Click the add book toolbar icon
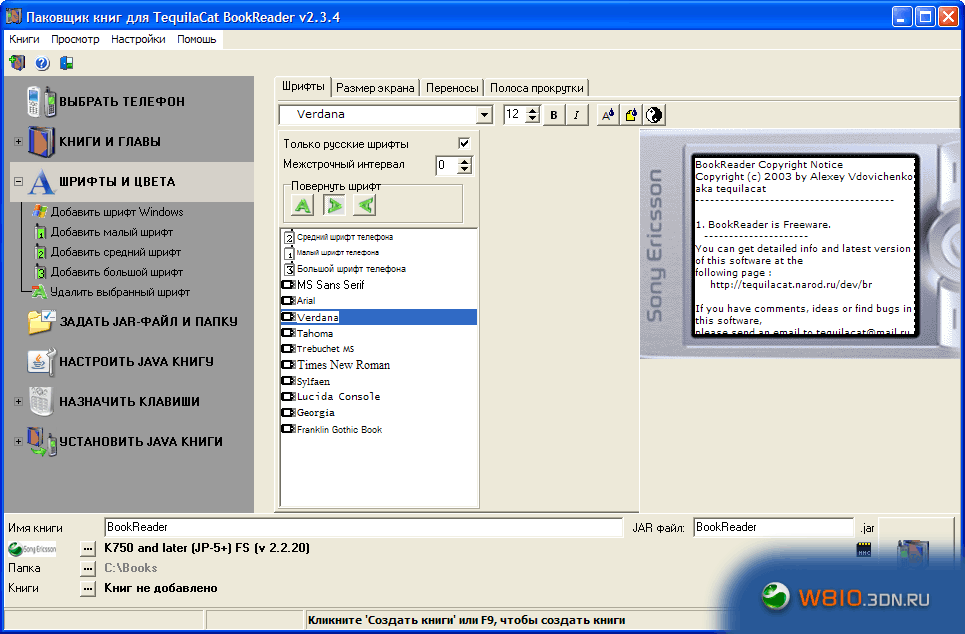Image resolution: width=965 pixels, height=634 pixels. click(17, 63)
